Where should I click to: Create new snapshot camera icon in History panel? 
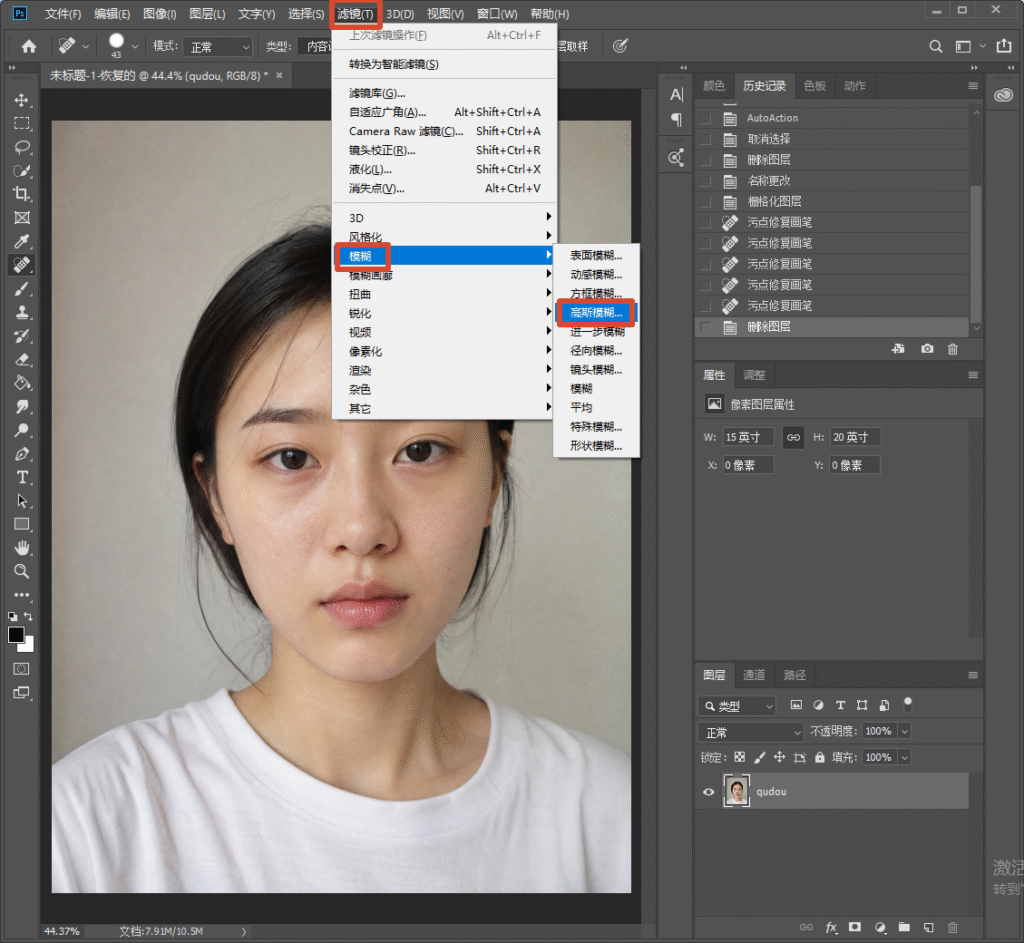927,349
